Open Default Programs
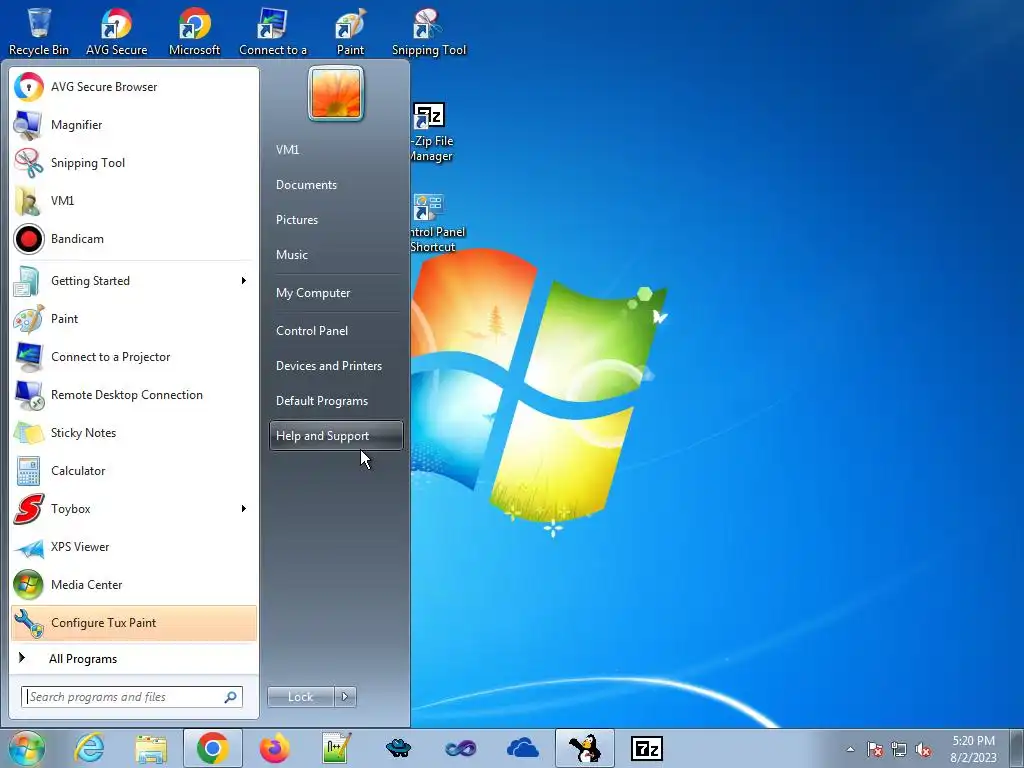The height and width of the screenshot is (768, 1024). (x=336, y=401)
